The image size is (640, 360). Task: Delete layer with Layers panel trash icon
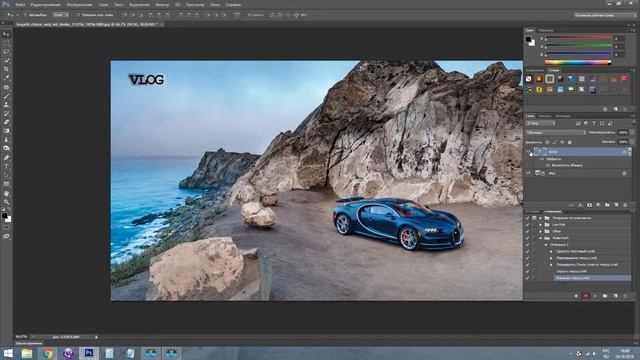pyautogui.click(x=625, y=205)
